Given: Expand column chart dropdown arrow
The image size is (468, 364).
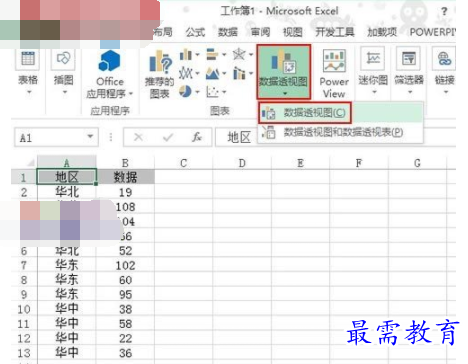Looking at the screenshot, I should point(197,55).
